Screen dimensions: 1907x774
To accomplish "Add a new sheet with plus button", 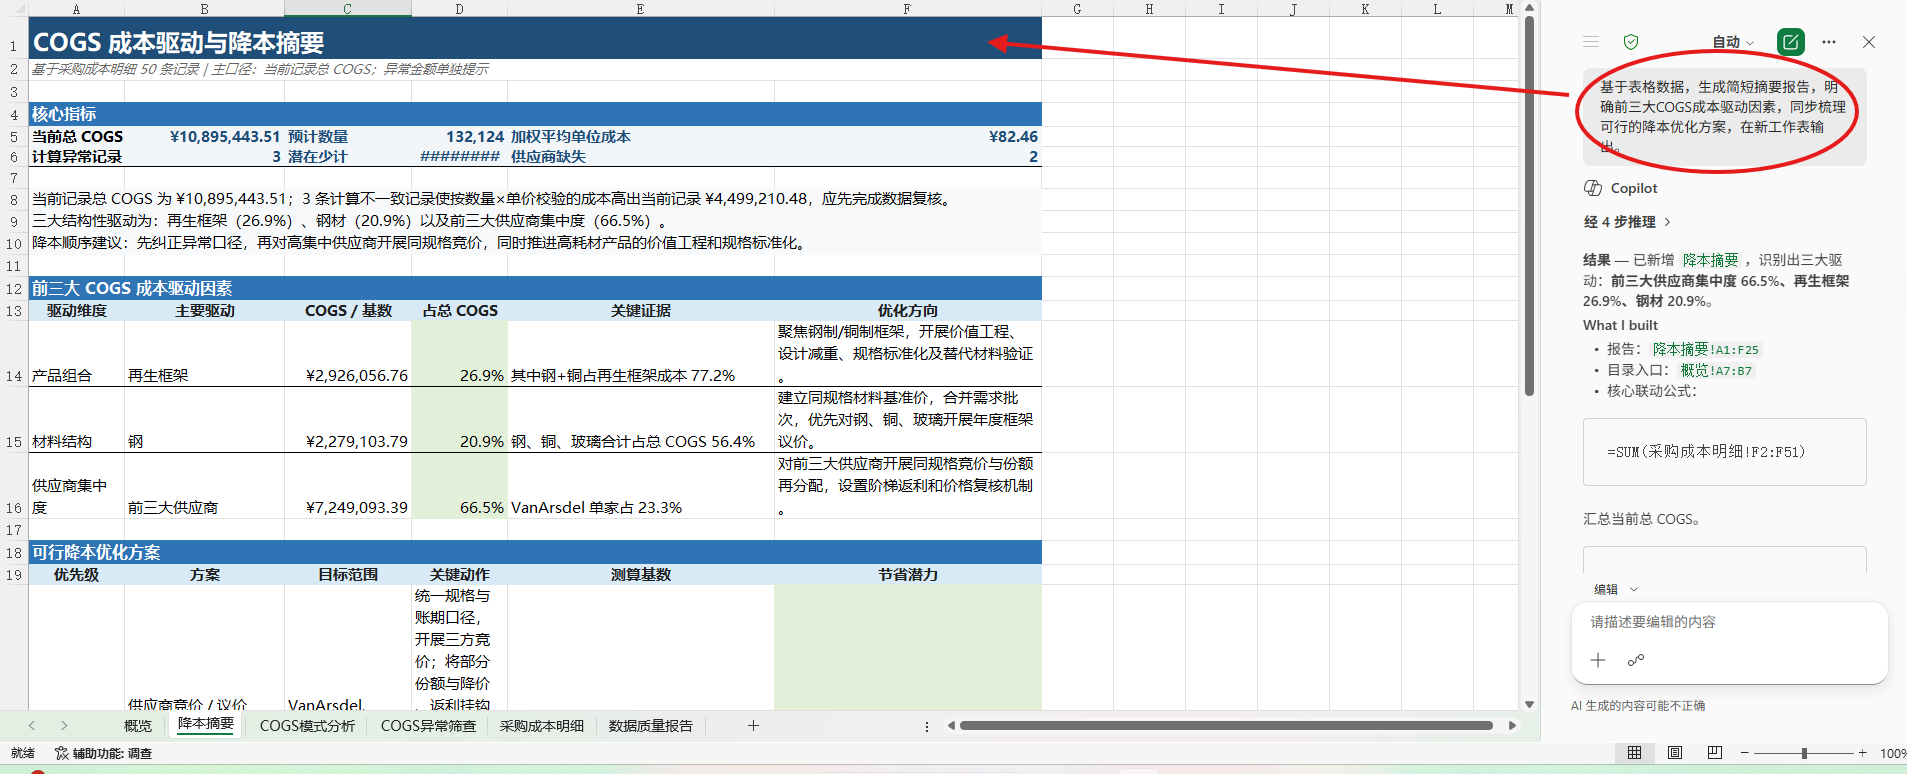I will 753,725.
